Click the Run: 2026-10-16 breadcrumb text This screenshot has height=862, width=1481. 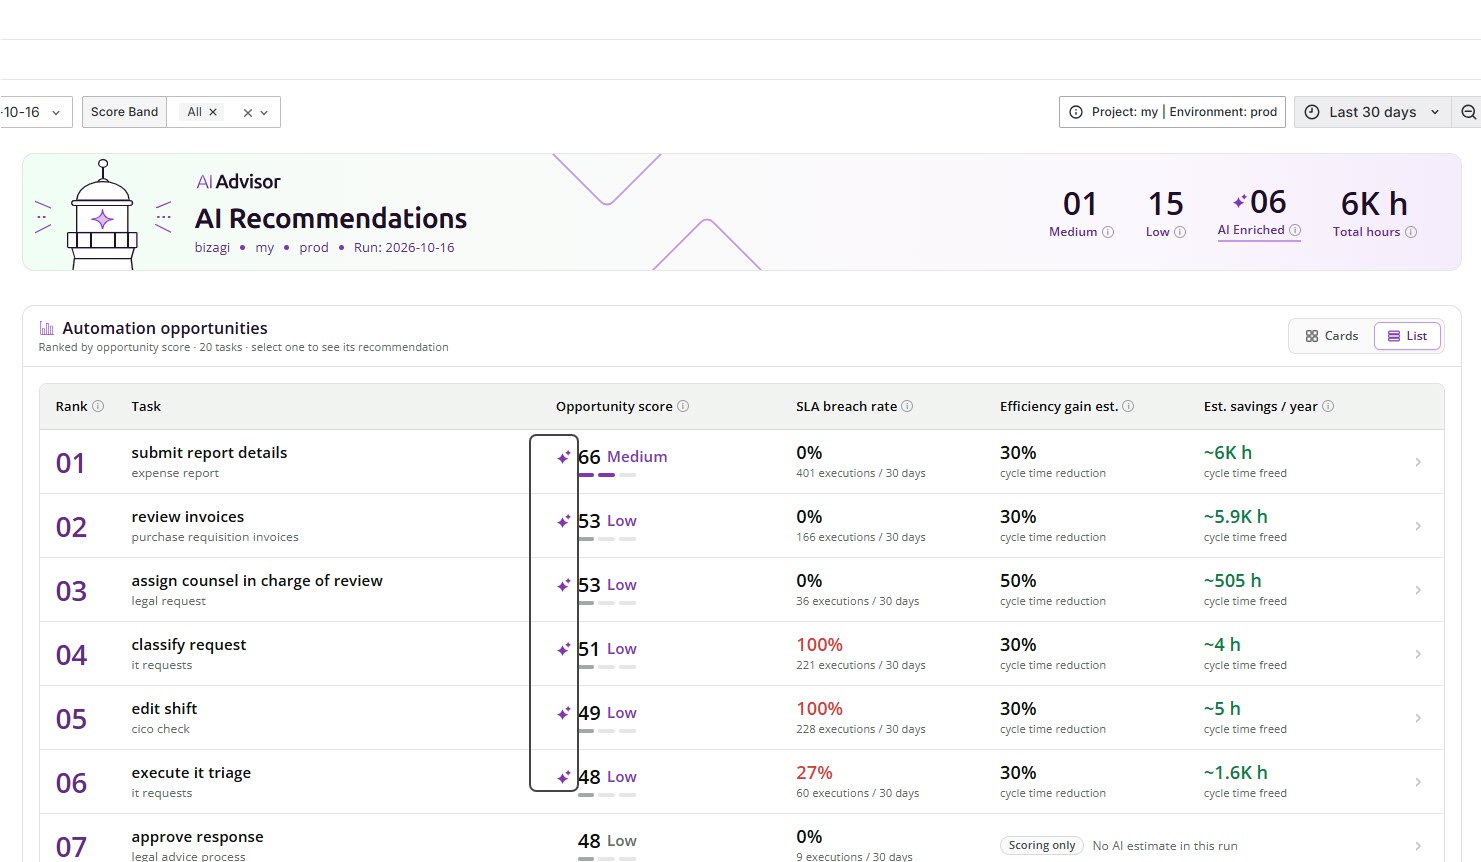coord(404,247)
